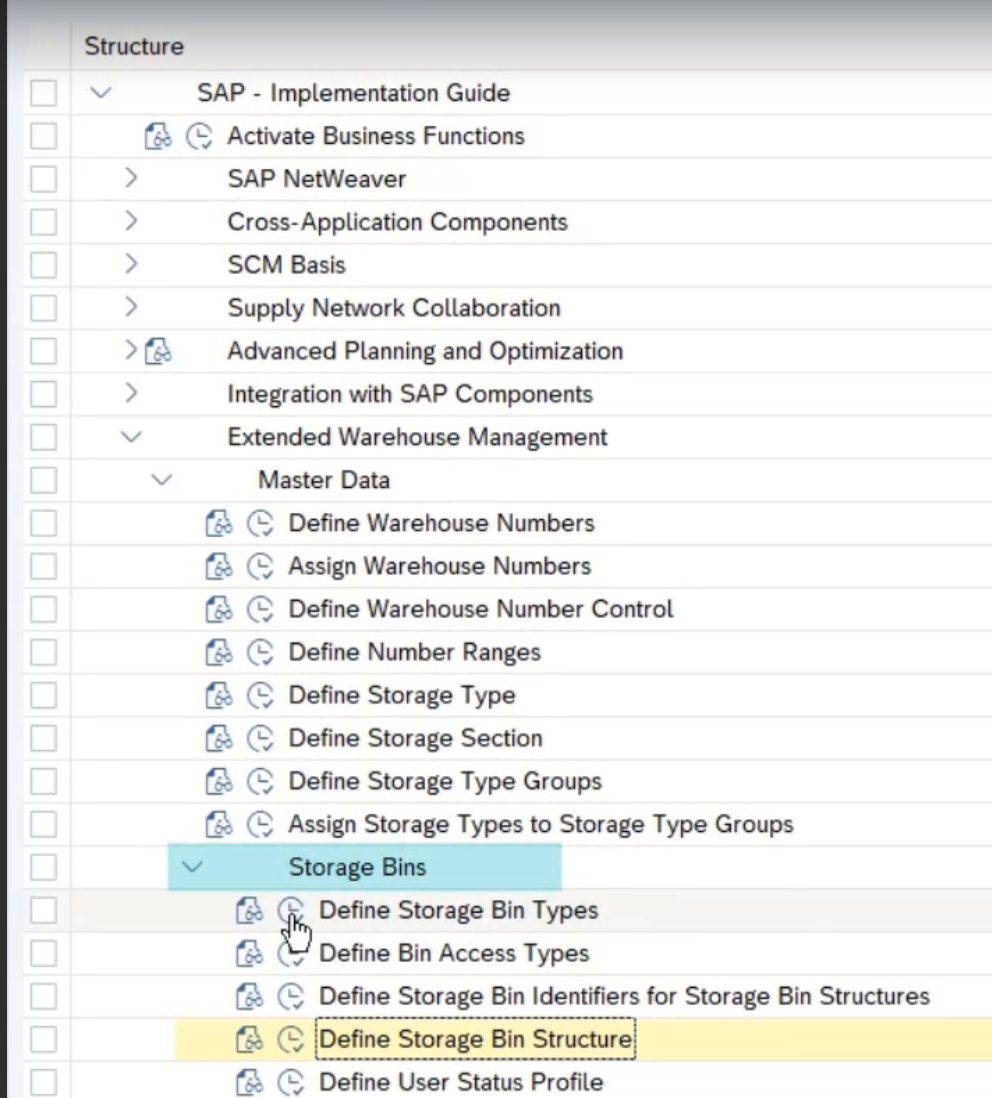This screenshot has width=992, height=1098.
Task: Tick the checkbox for SAP - Implementation Guide row
Action: coord(43,93)
